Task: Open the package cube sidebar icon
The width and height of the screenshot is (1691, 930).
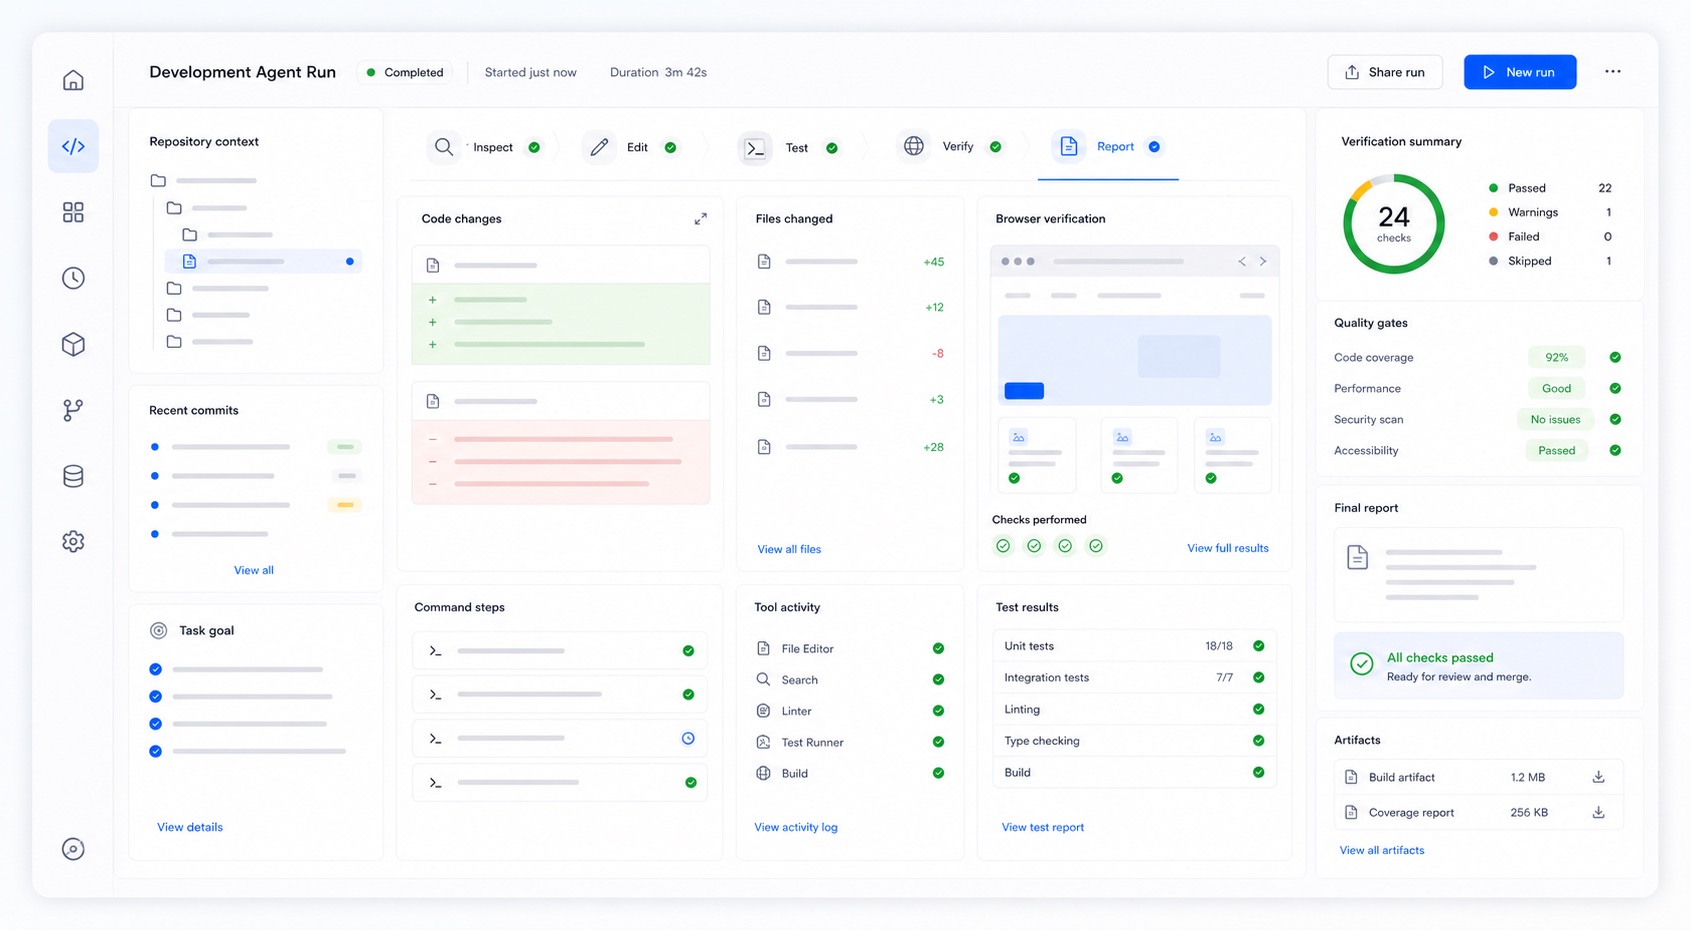Action: tap(73, 344)
